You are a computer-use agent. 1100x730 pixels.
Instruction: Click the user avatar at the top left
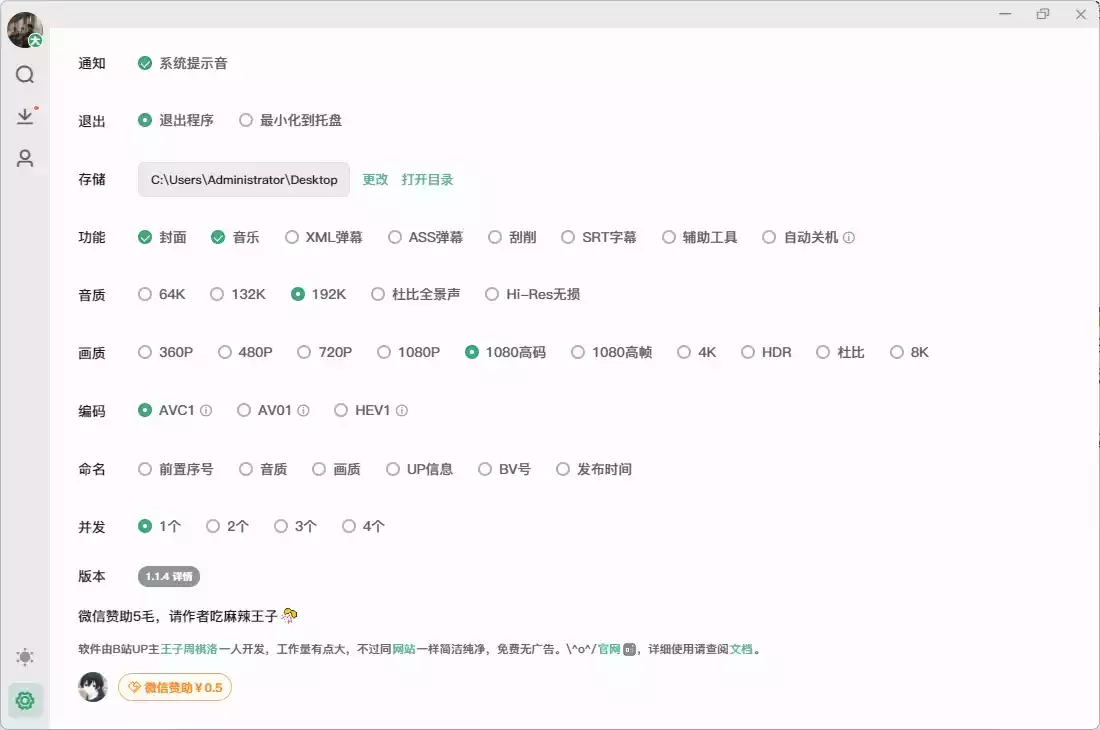pos(24,29)
